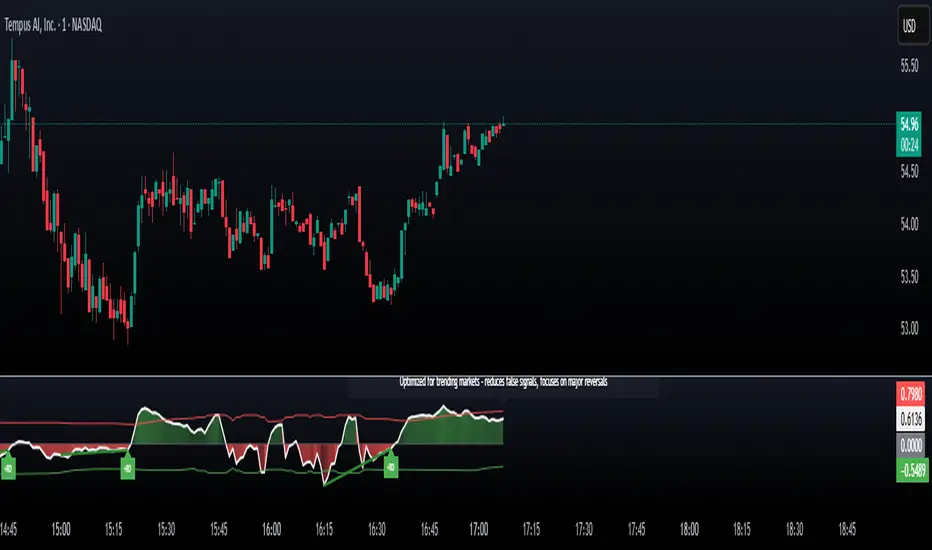This screenshot has height=550, width=932.
Task: Select the red 0.7980 indicator value label
Action: tap(911, 394)
